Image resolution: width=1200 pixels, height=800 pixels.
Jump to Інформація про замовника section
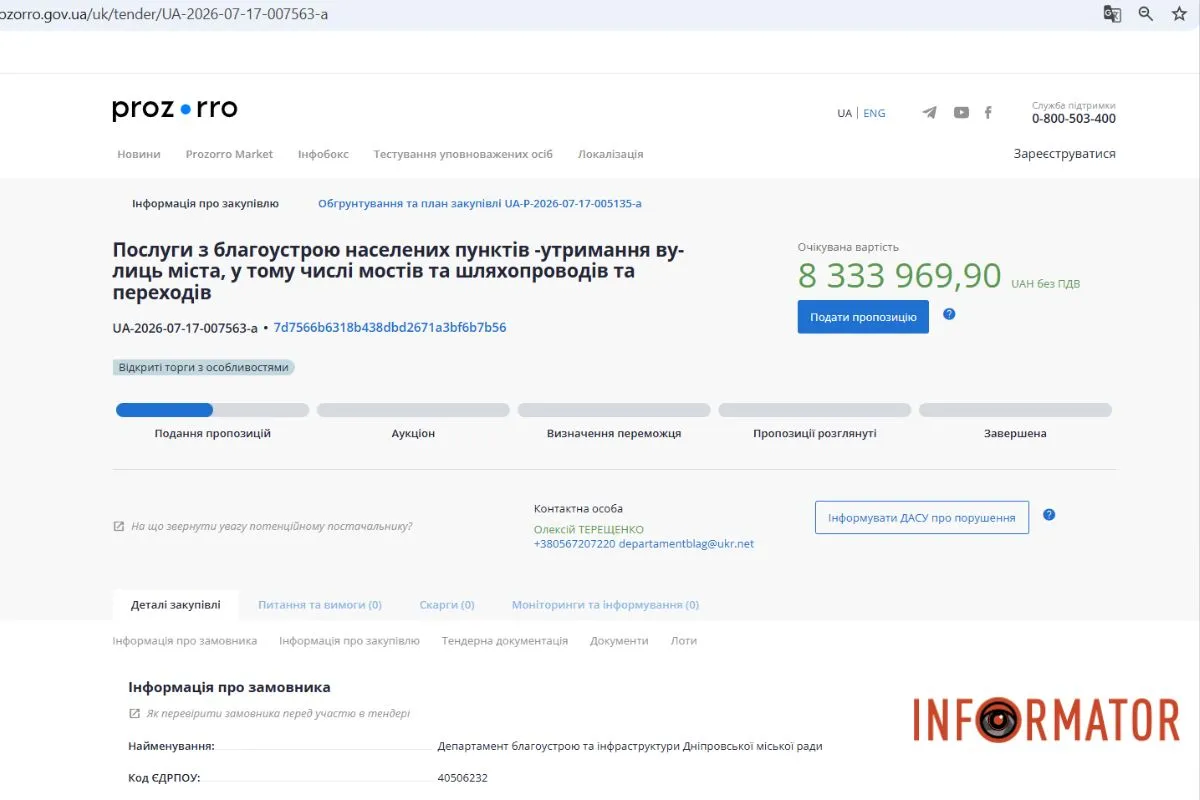click(x=185, y=641)
